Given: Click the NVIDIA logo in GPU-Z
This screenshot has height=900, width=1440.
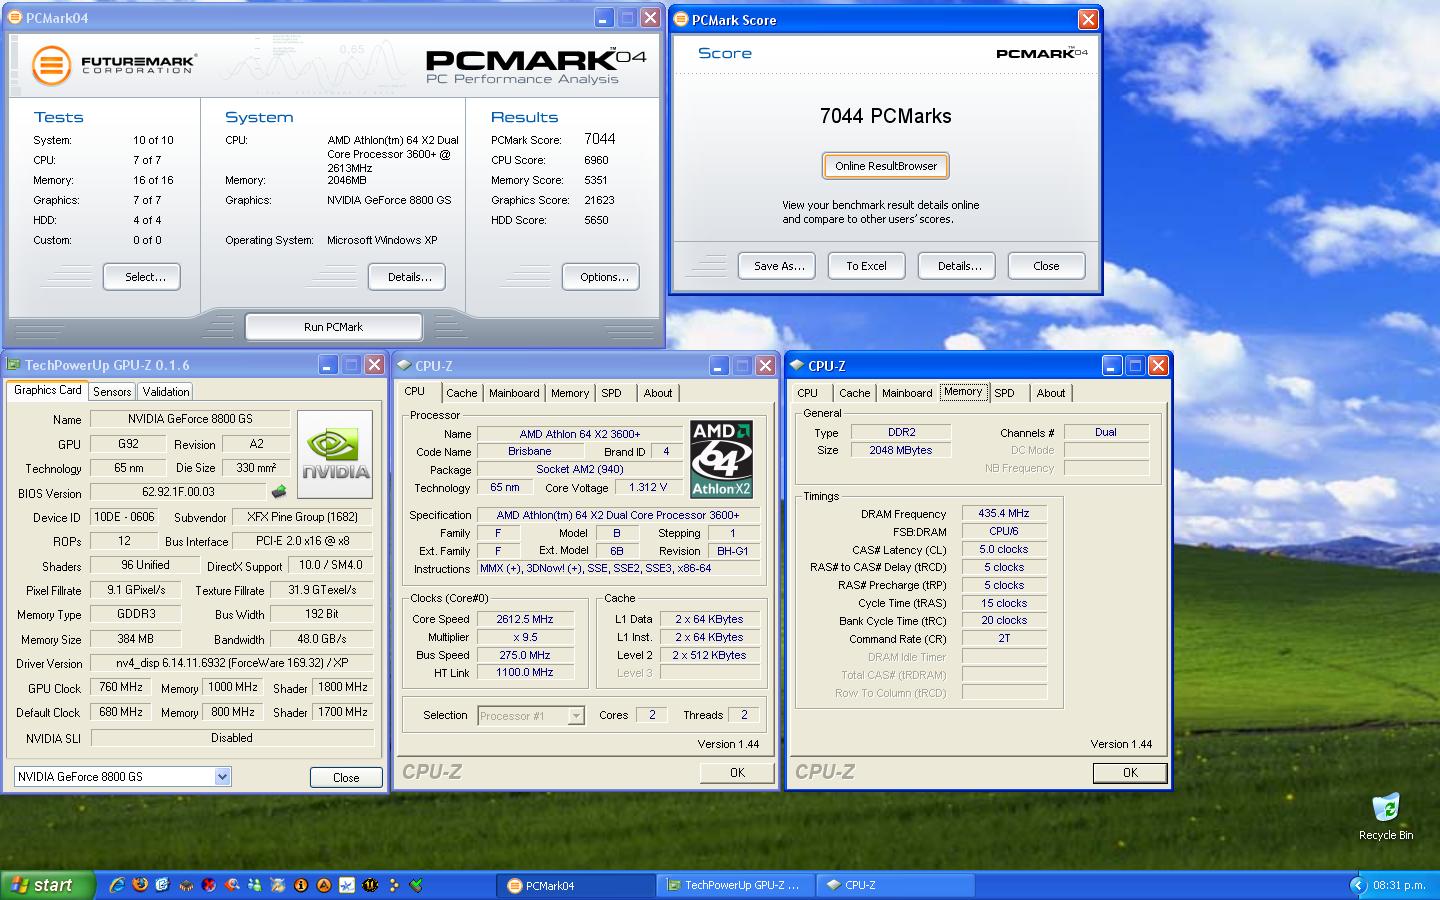Looking at the screenshot, I should coord(335,454).
